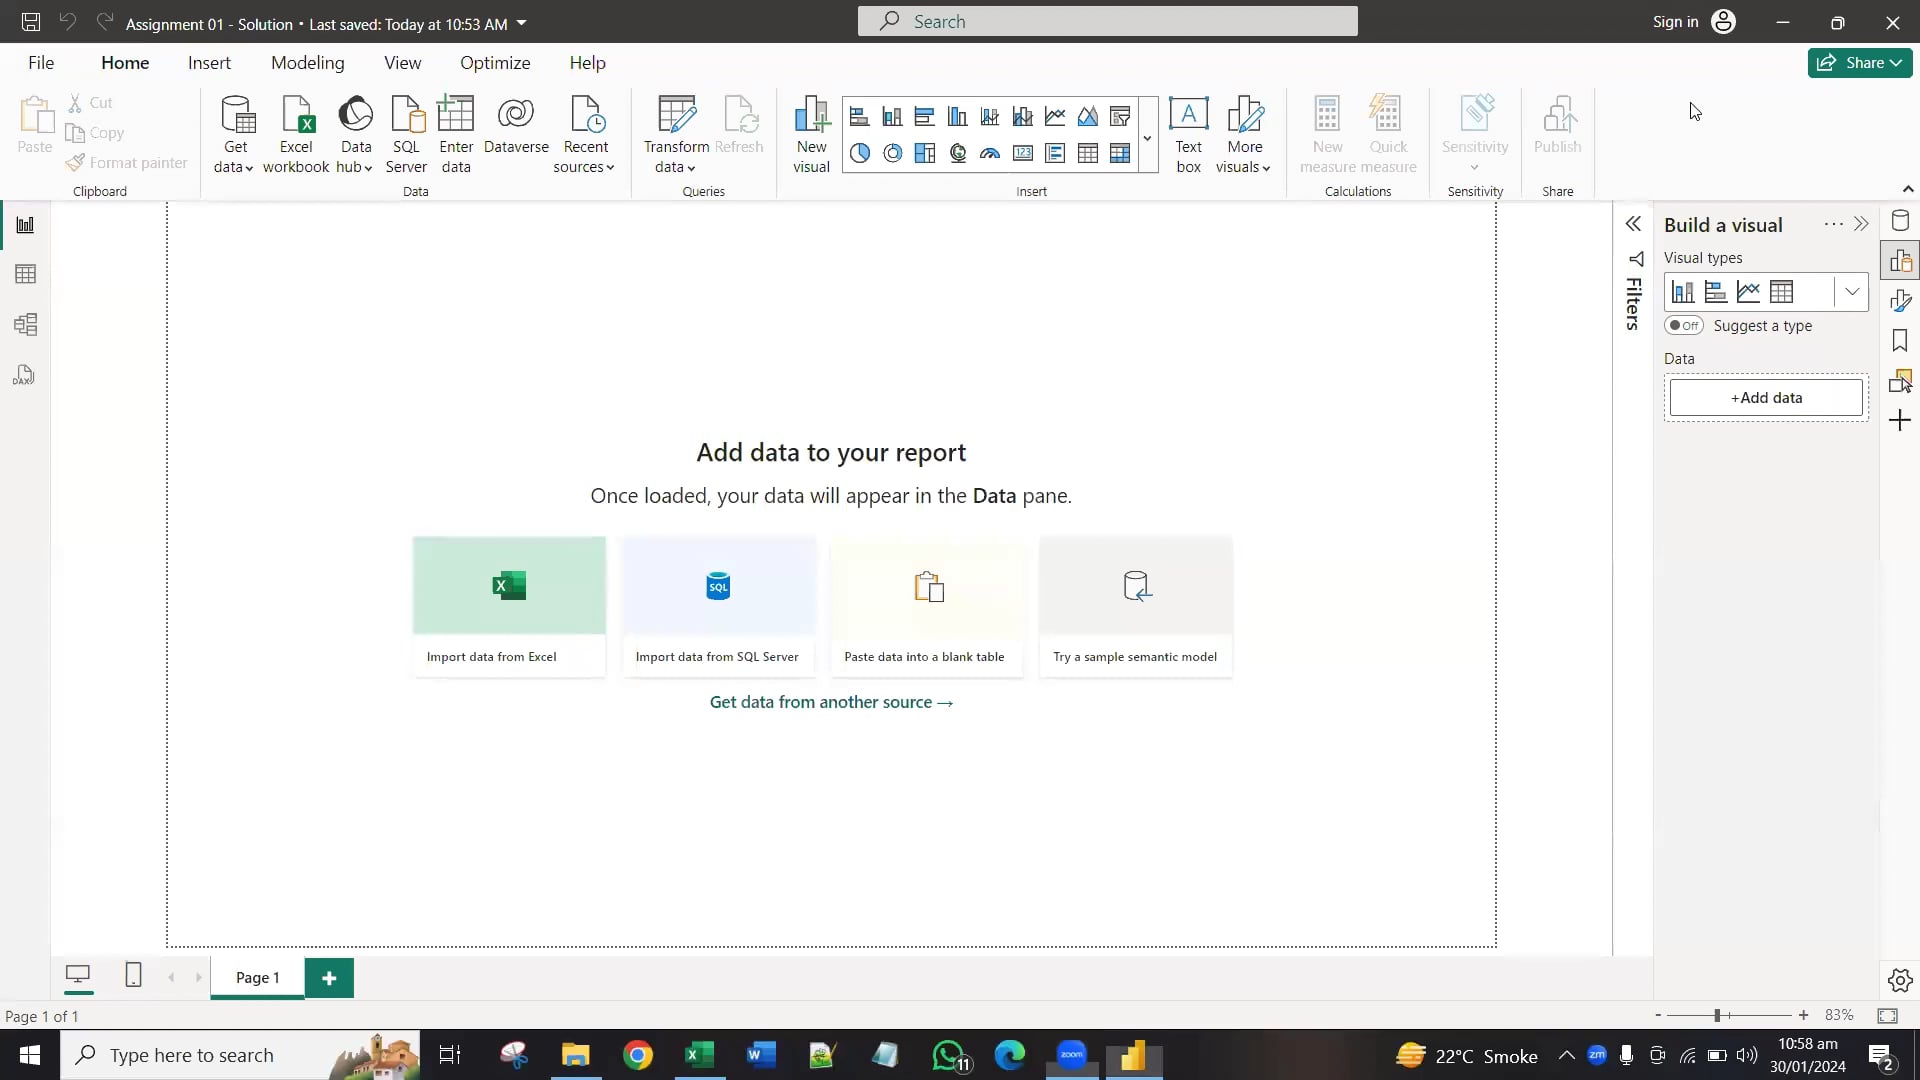Switch to mobile layout view

[133, 975]
